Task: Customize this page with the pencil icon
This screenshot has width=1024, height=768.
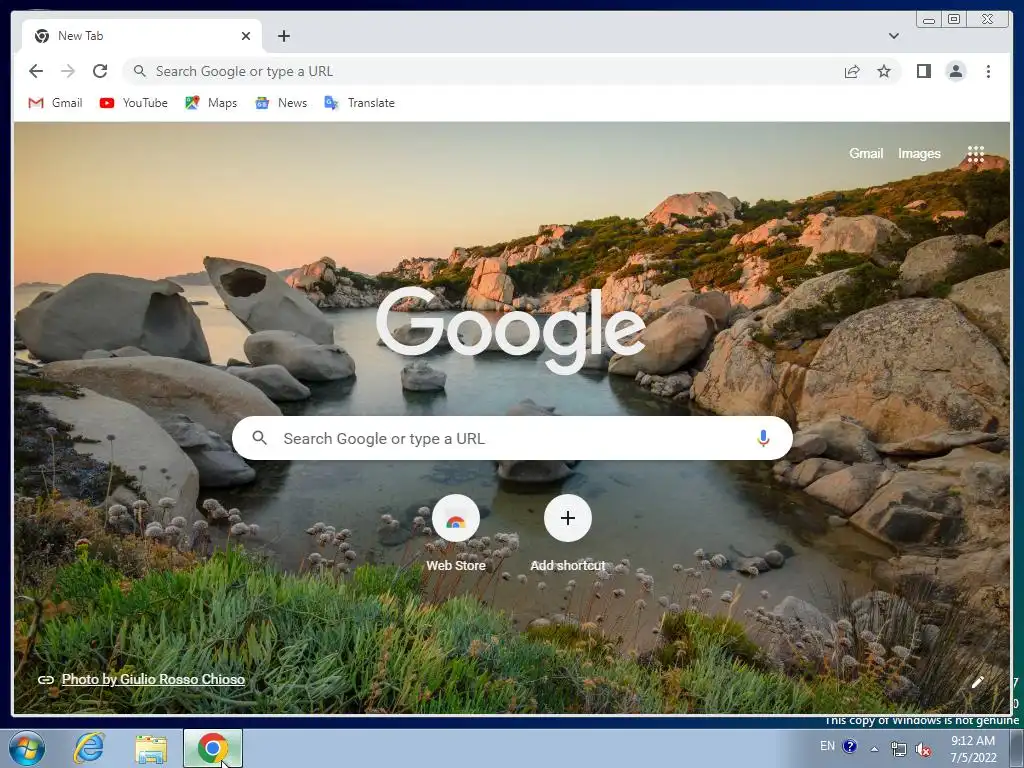Action: click(x=977, y=682)
